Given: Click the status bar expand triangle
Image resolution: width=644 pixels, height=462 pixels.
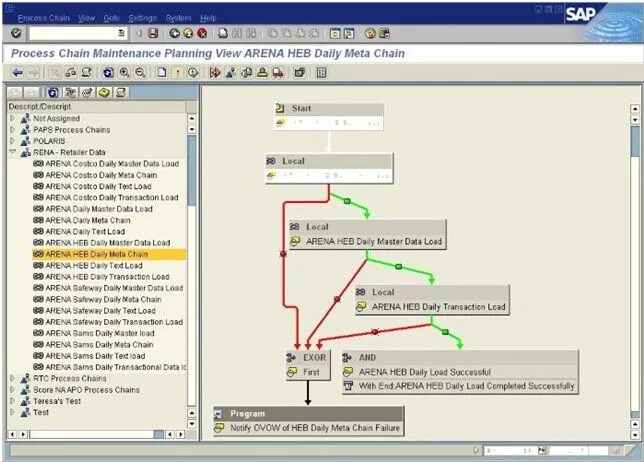Looking at the screenshot, I should tap(476, 451).
